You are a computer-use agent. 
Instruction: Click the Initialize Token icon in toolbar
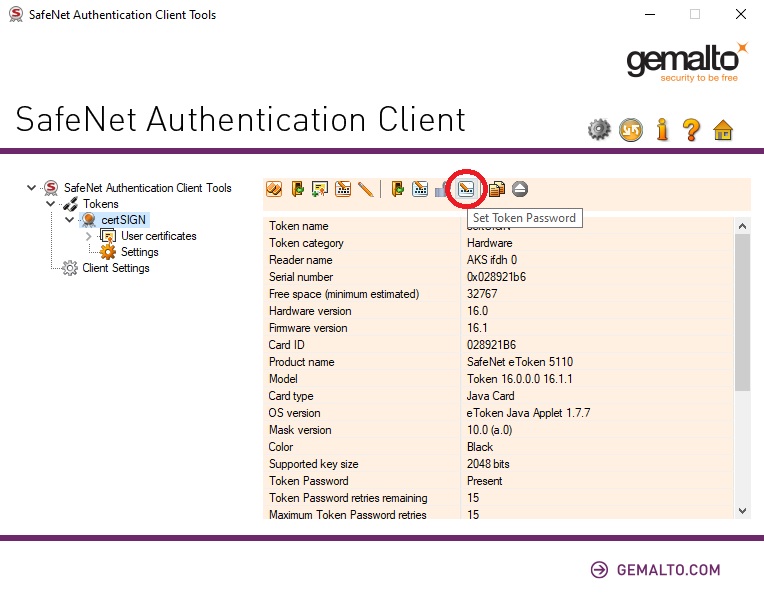click(x=273, y=188)
